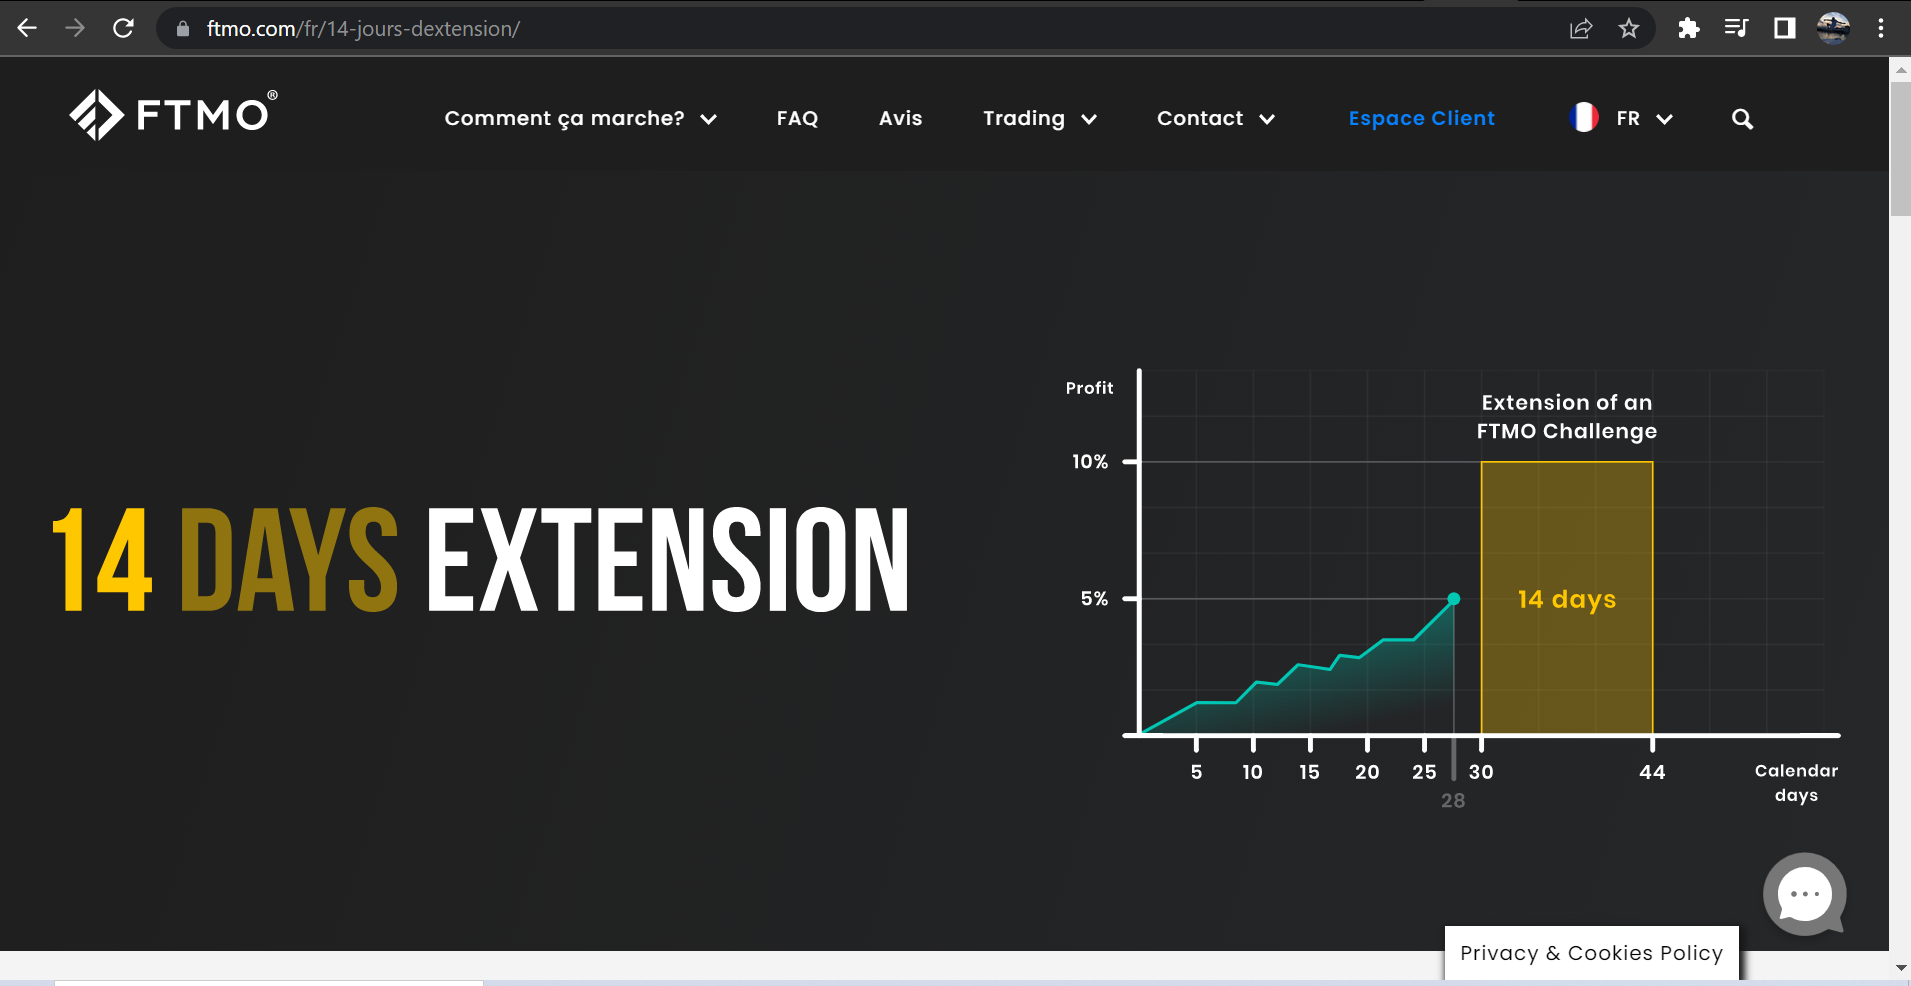
Task: Open the browser extensions puzzle icon
Action: coord(1689,29)
